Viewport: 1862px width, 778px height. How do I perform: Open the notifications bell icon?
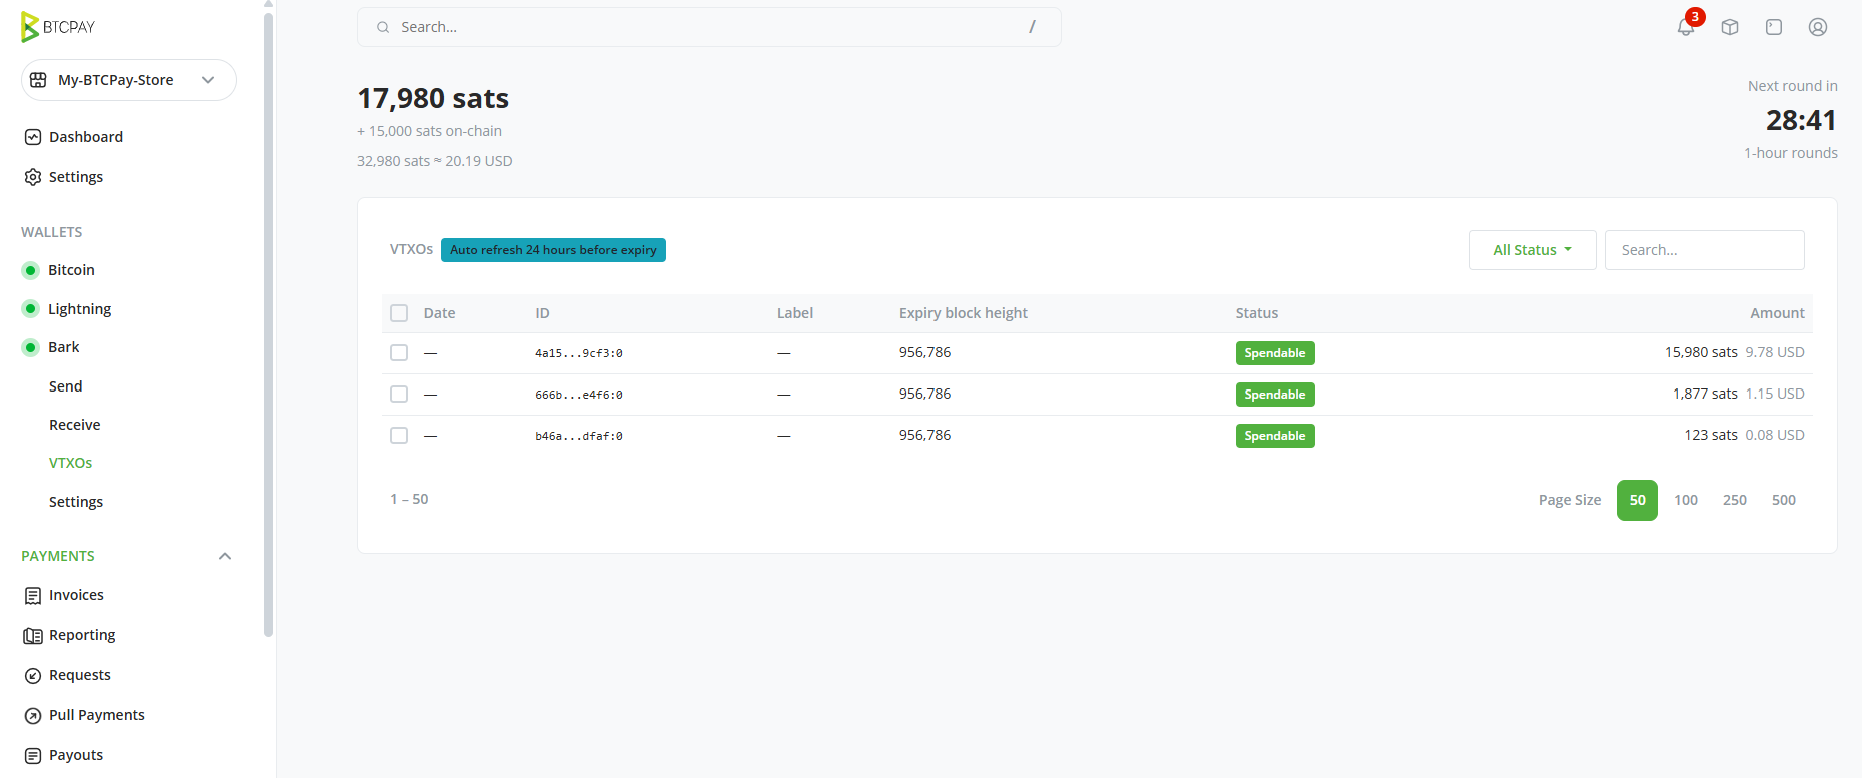1686,27
